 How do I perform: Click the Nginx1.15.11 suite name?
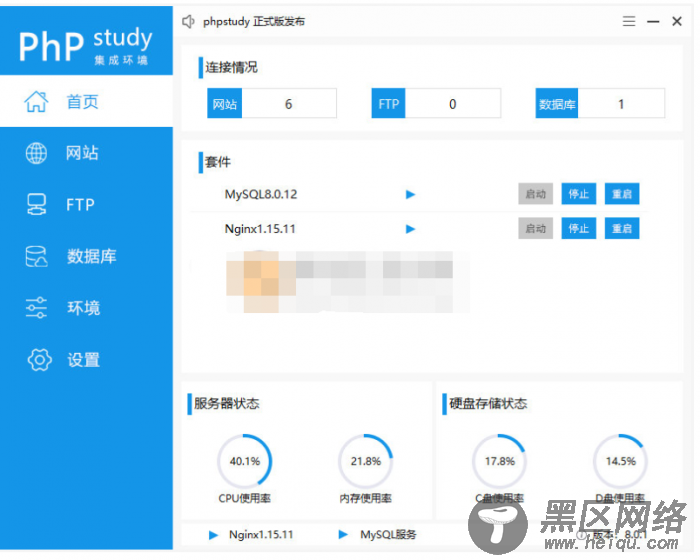[260, 229]
